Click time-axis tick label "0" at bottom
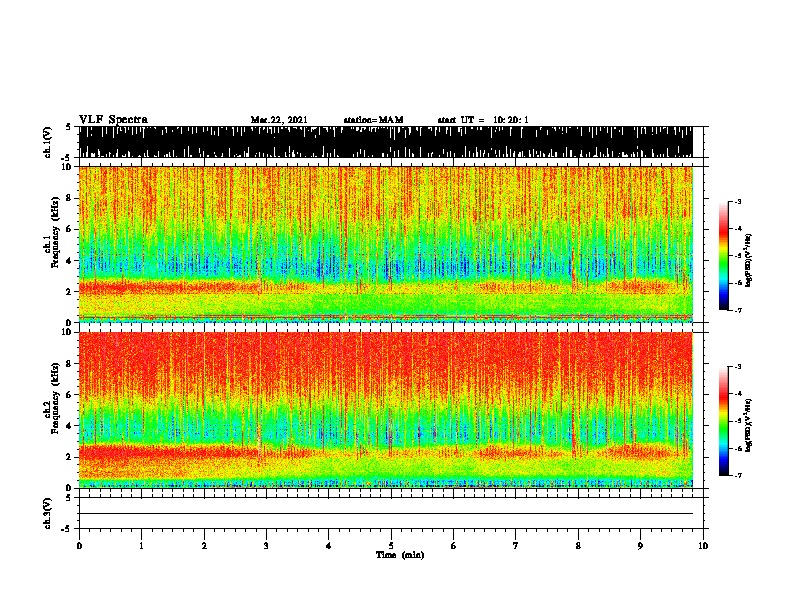Viewport: 792px width, 612px height. 79,545
